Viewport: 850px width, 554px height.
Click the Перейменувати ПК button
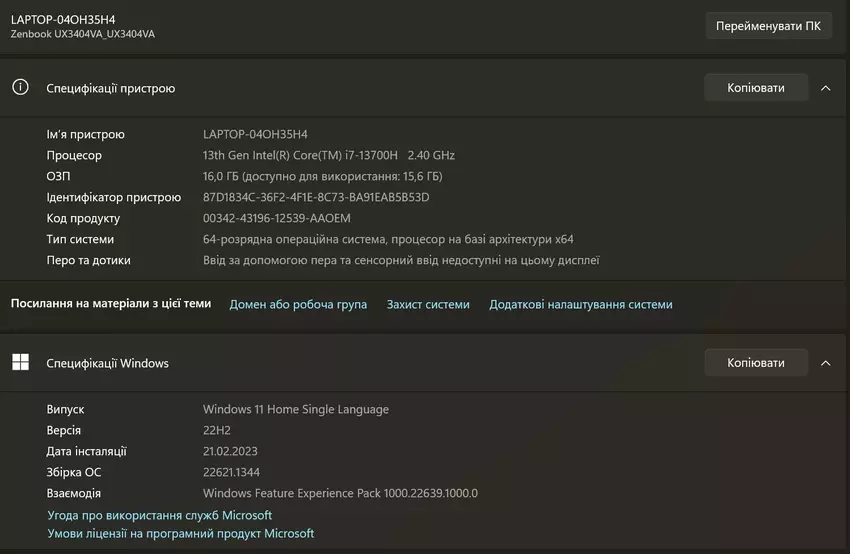pyautogui.click(x=767, y=26)
